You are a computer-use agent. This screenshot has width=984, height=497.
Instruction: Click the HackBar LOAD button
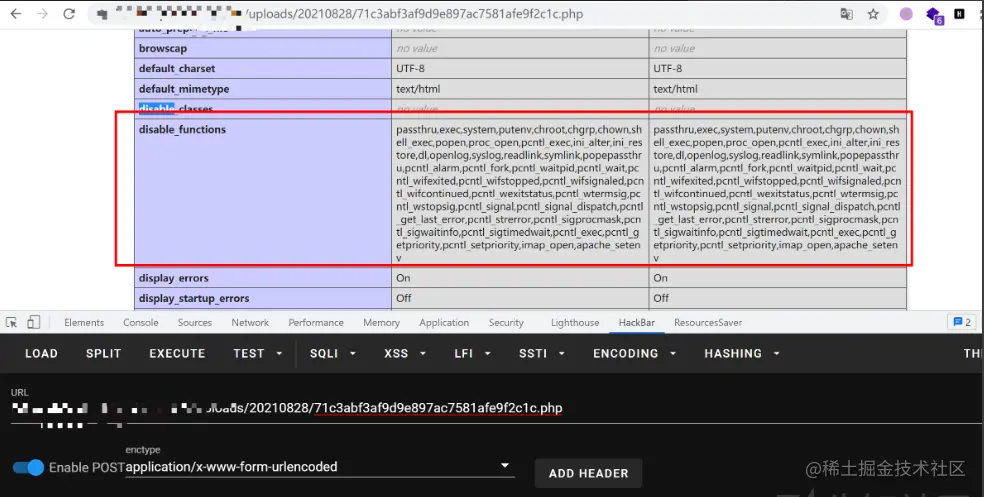(x=41, y=353)
